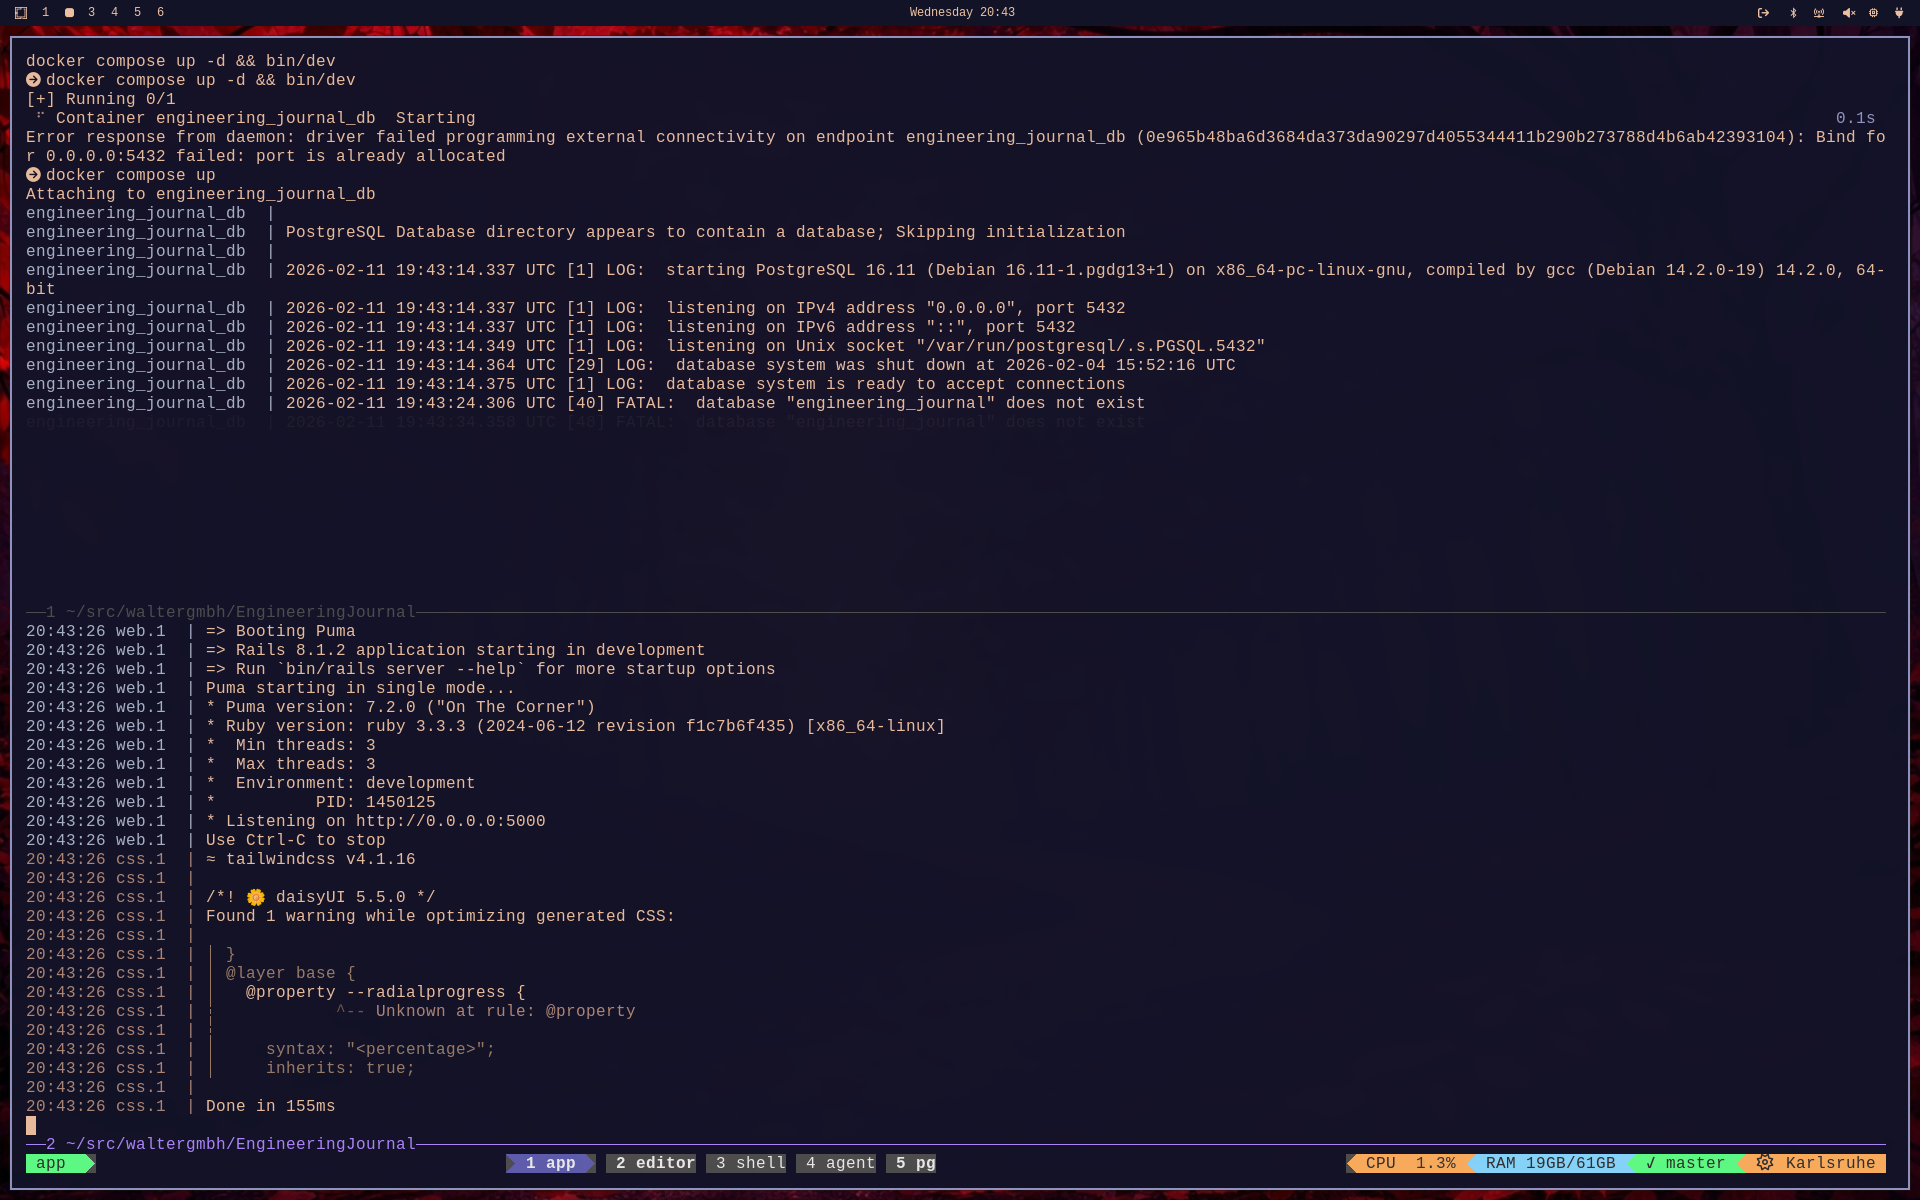The height and width of the screenshot is (1200, 1920).
Task: Open the Bluetooth indicator in the top bar
Action: pyautogui.click(x=1793, y=13)
